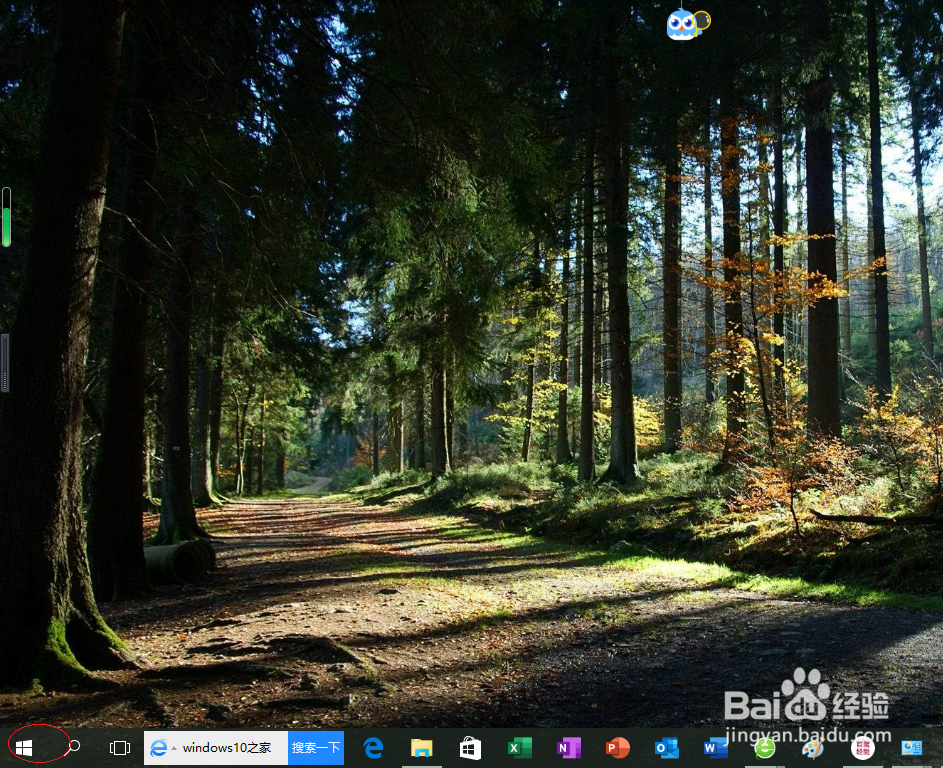Image resolution: width=943 pixels, height=768 pixels.
Task: Launch the Microsoft Store app
Action: point(470,747)
